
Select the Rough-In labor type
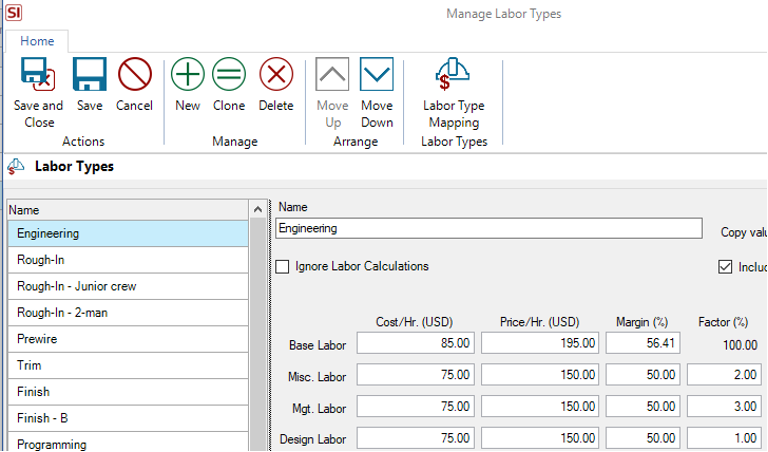(x=128, y=260)
